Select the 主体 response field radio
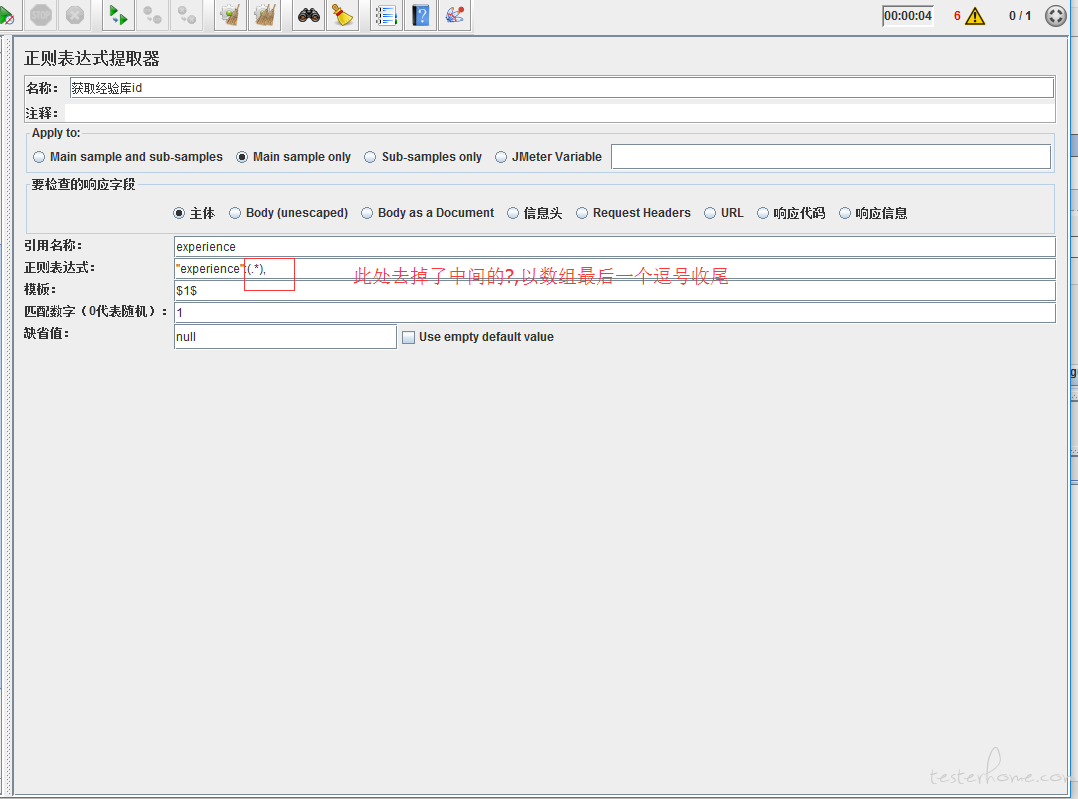1078x799 pixels. pyautogui.click(x=179, y=213)
